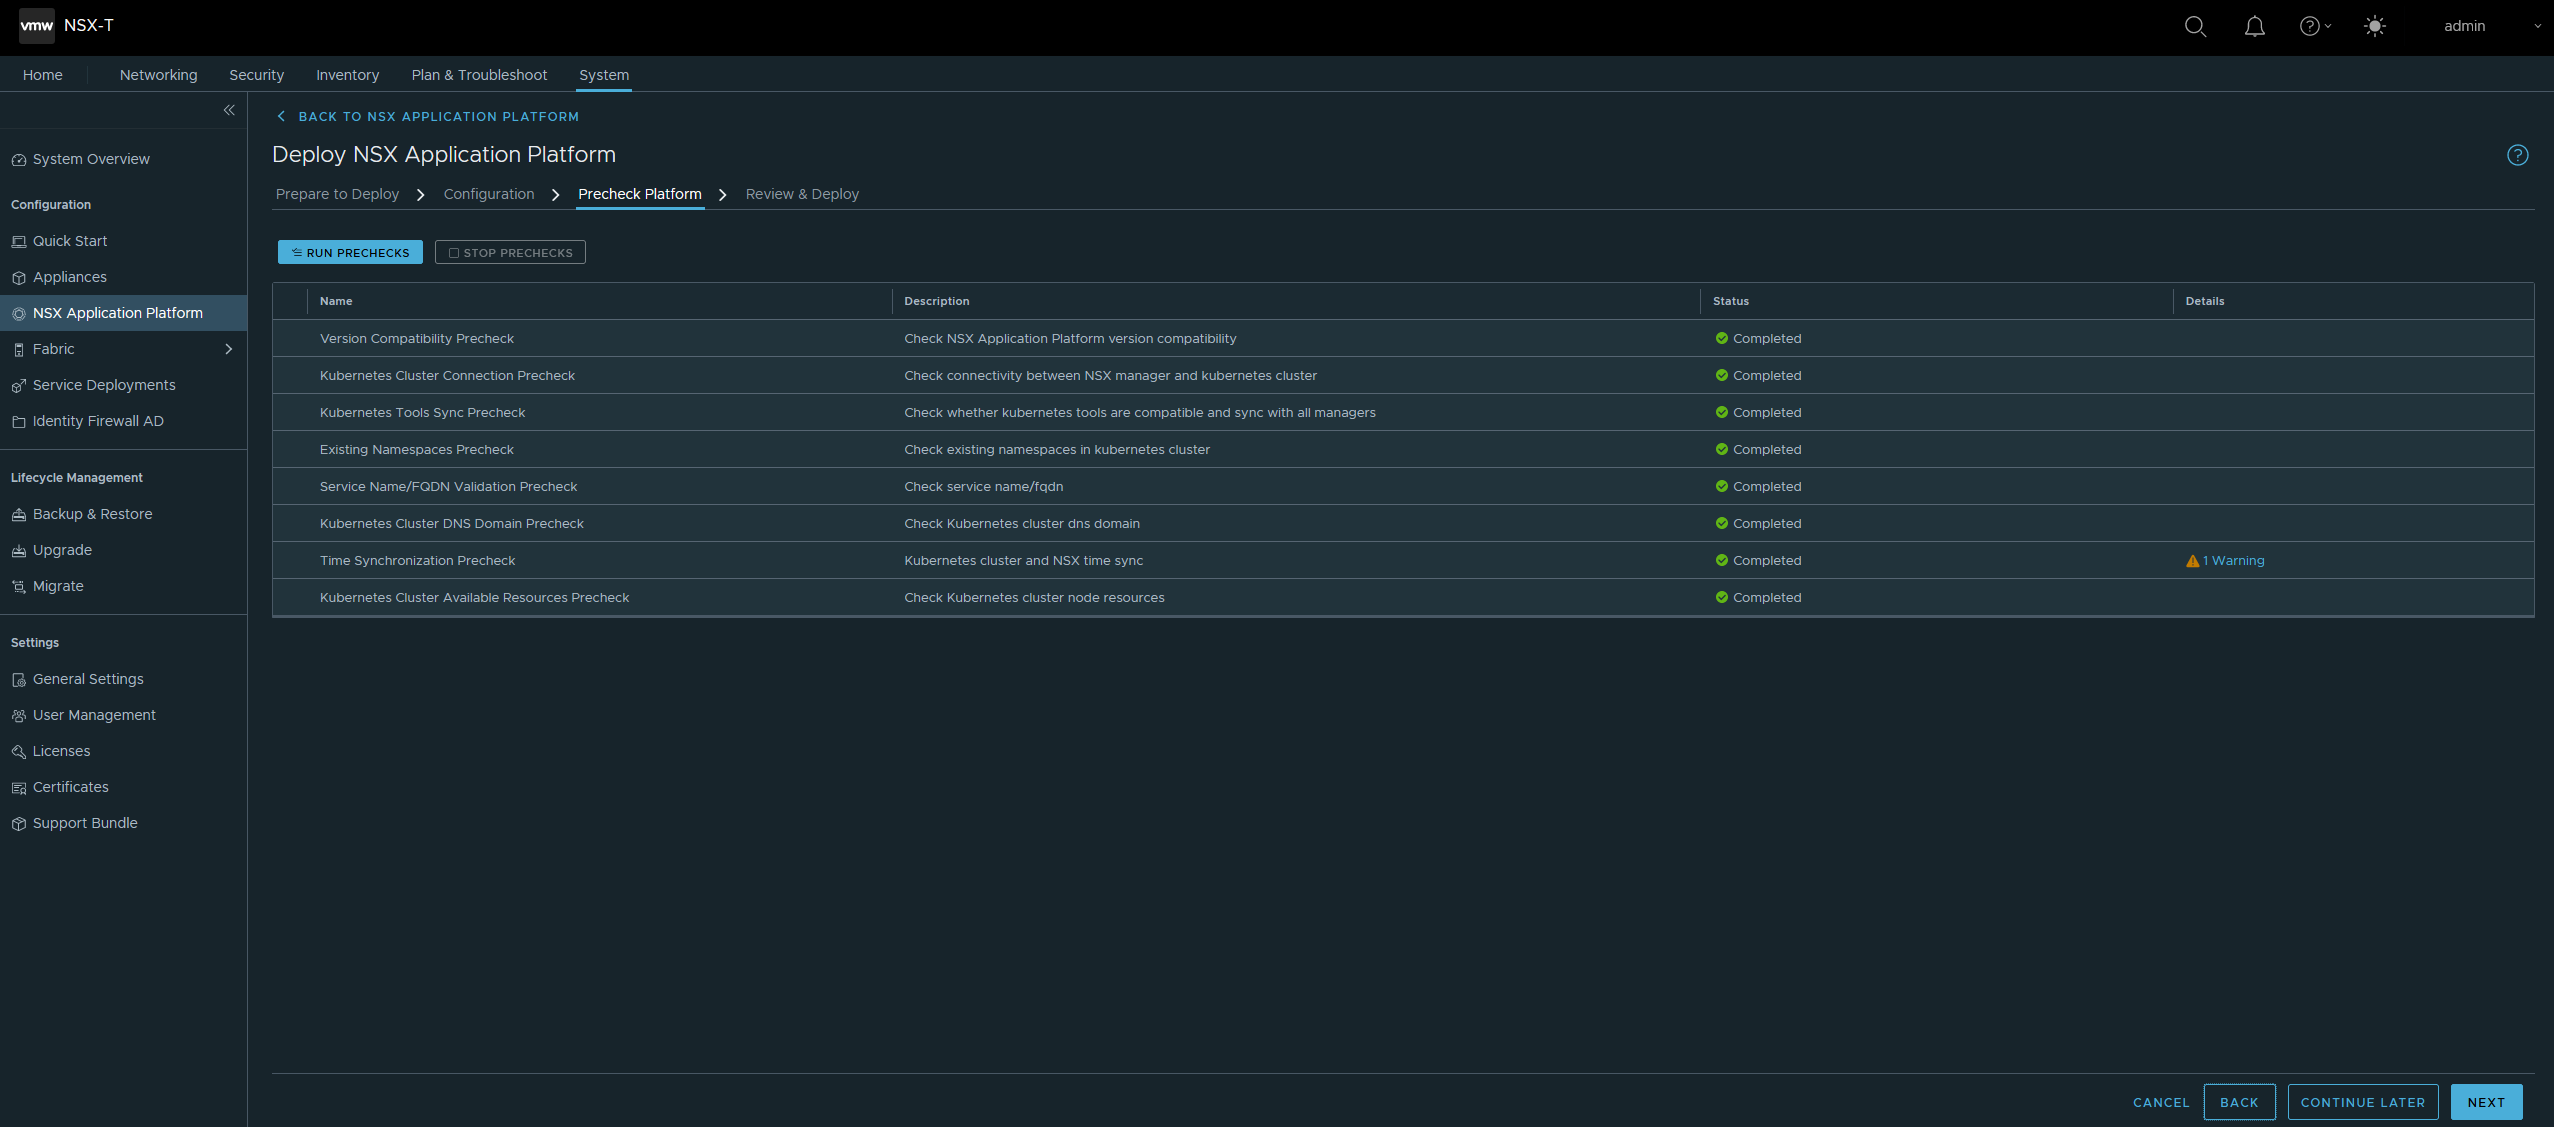Click 'Kubernetes cluster and NSX time sync' description
This screenshot has height=1127, width=2554.
coord(1023,561)
